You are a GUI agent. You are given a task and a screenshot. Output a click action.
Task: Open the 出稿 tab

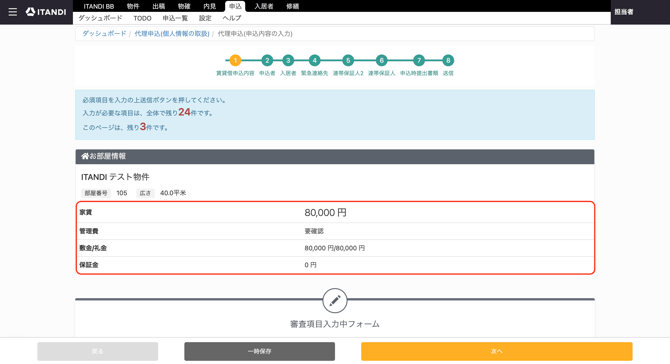(x=159, y=6)
